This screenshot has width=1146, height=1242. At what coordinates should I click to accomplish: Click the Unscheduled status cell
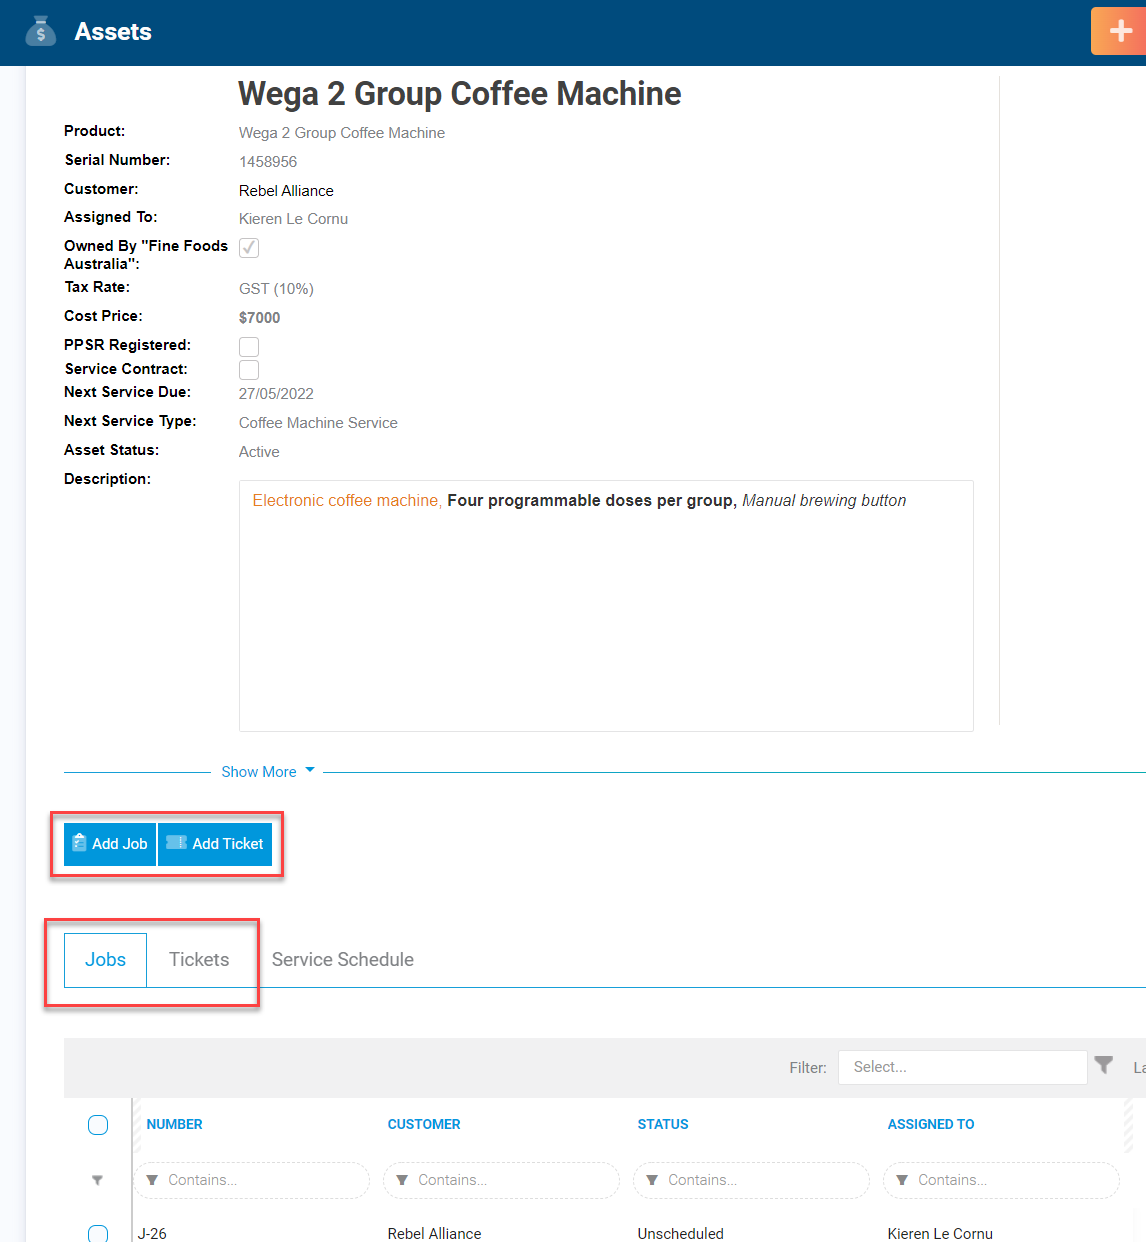(681, 1234)
